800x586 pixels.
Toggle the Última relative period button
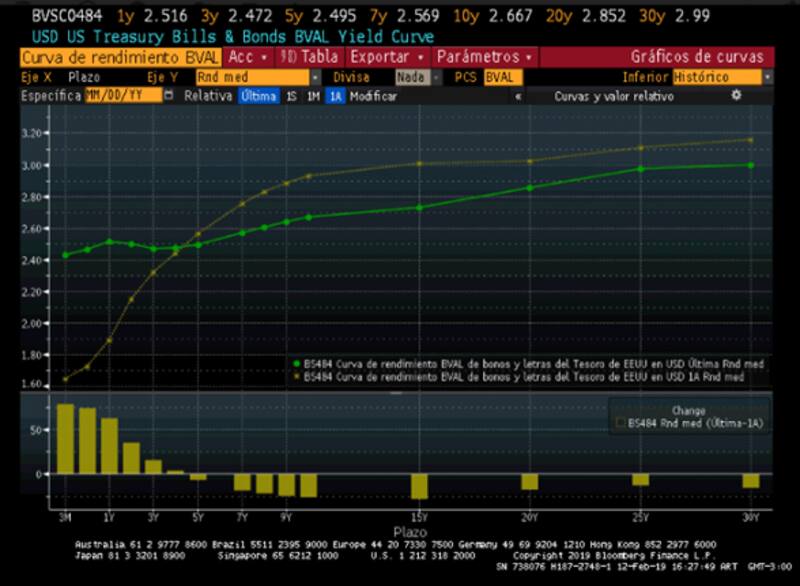point(258,97)
